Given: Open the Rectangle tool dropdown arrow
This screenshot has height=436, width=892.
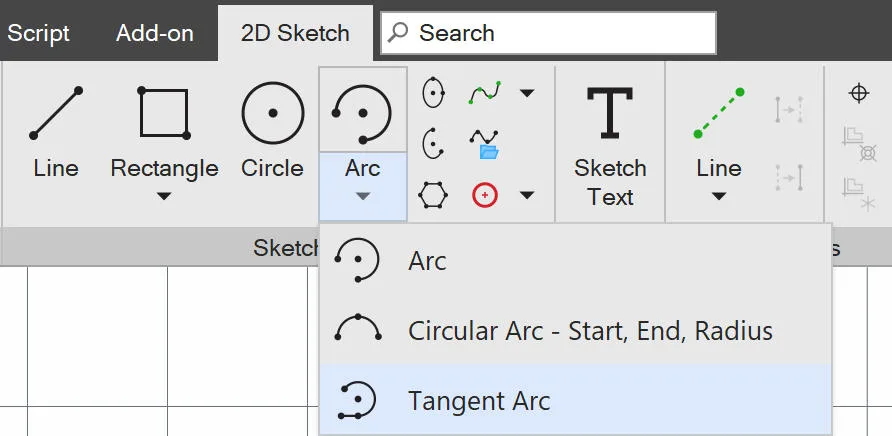Looking at the screenshot, I should [164, 196].
